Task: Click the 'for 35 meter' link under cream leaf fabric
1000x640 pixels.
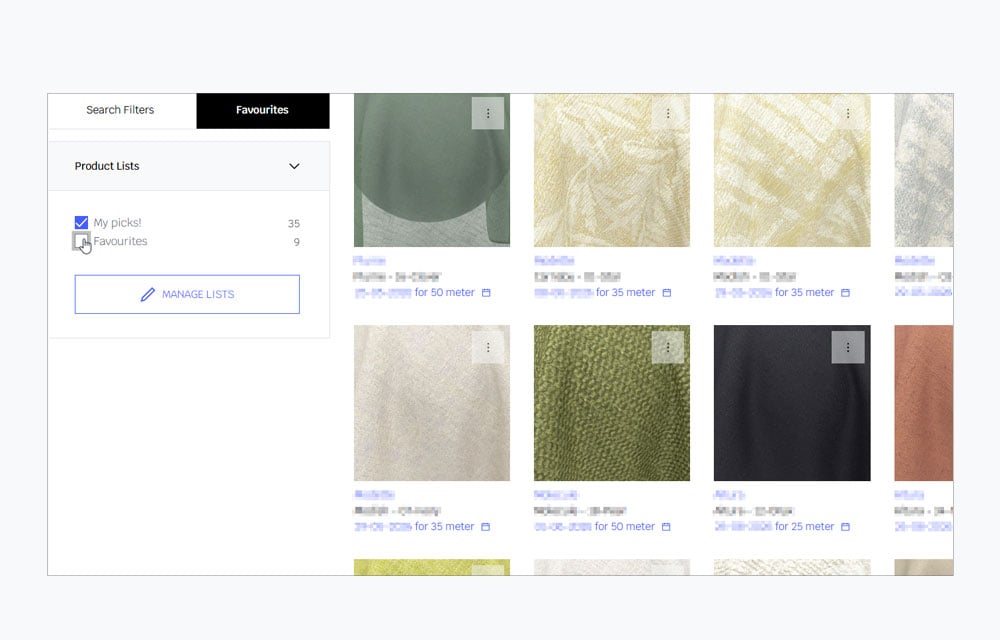Action: click(x=625, y=293)
